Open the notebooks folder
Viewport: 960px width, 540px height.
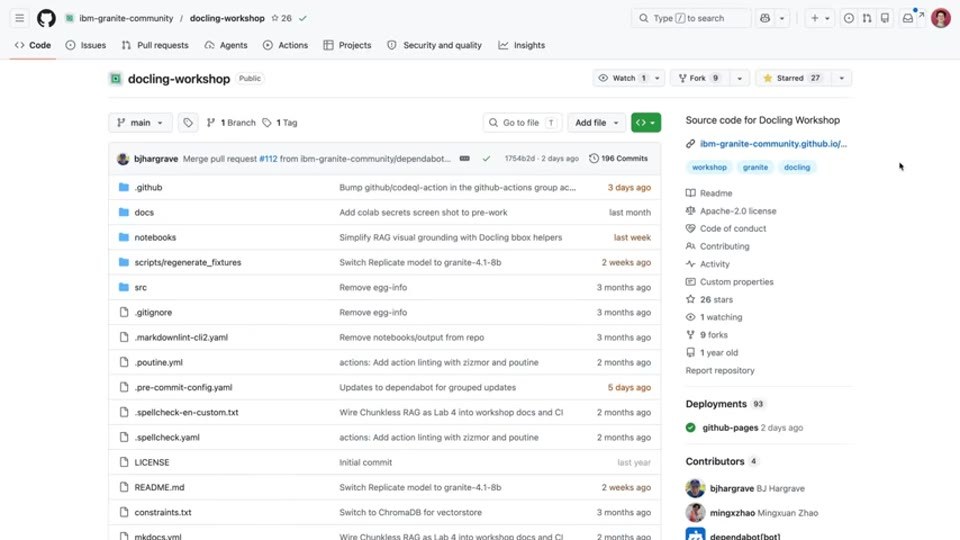[x=155, y=238]
